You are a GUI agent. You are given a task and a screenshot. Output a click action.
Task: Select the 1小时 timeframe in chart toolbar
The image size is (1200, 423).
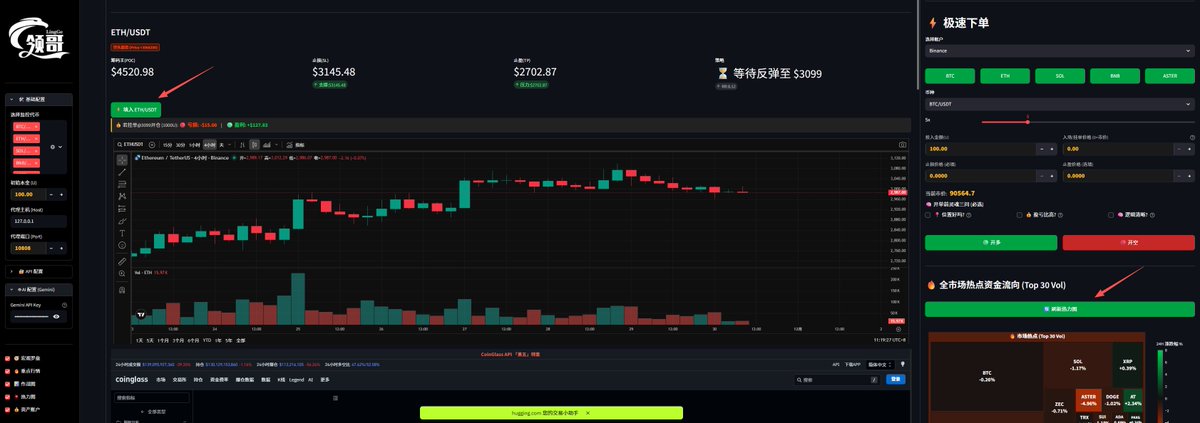click(x=195, y=145)
